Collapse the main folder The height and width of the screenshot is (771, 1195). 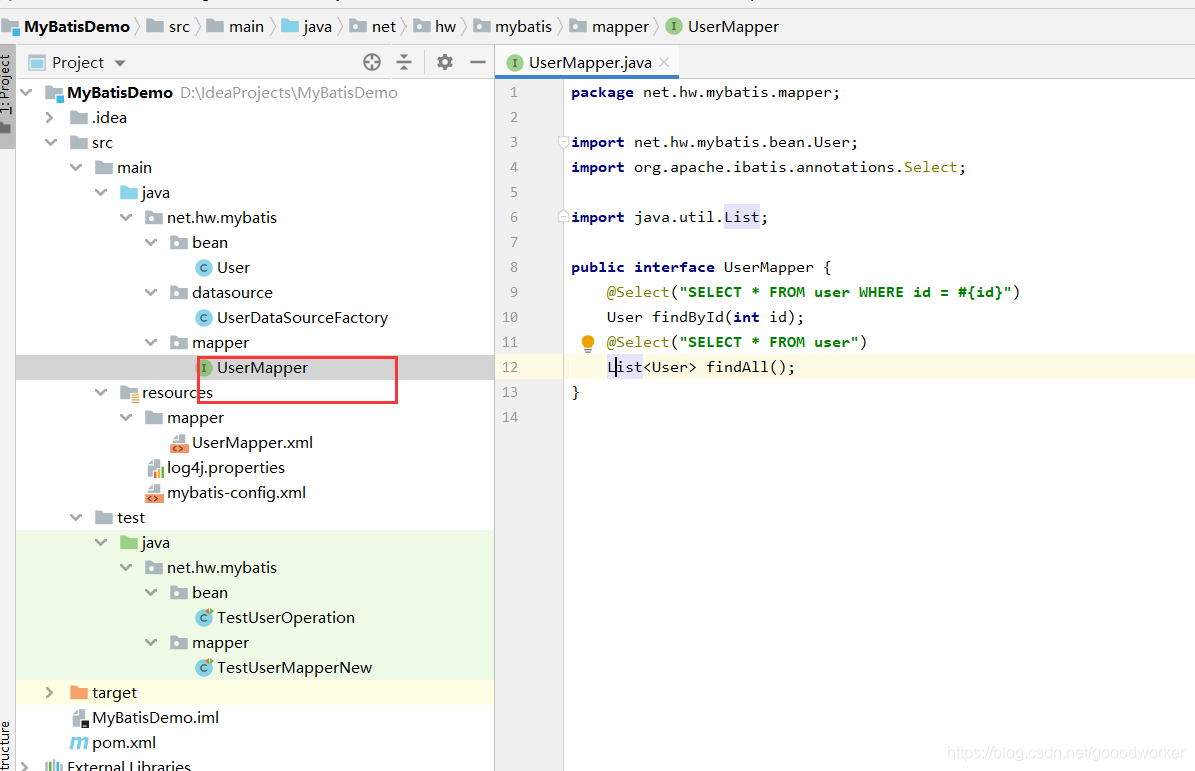tap(76, 168)
